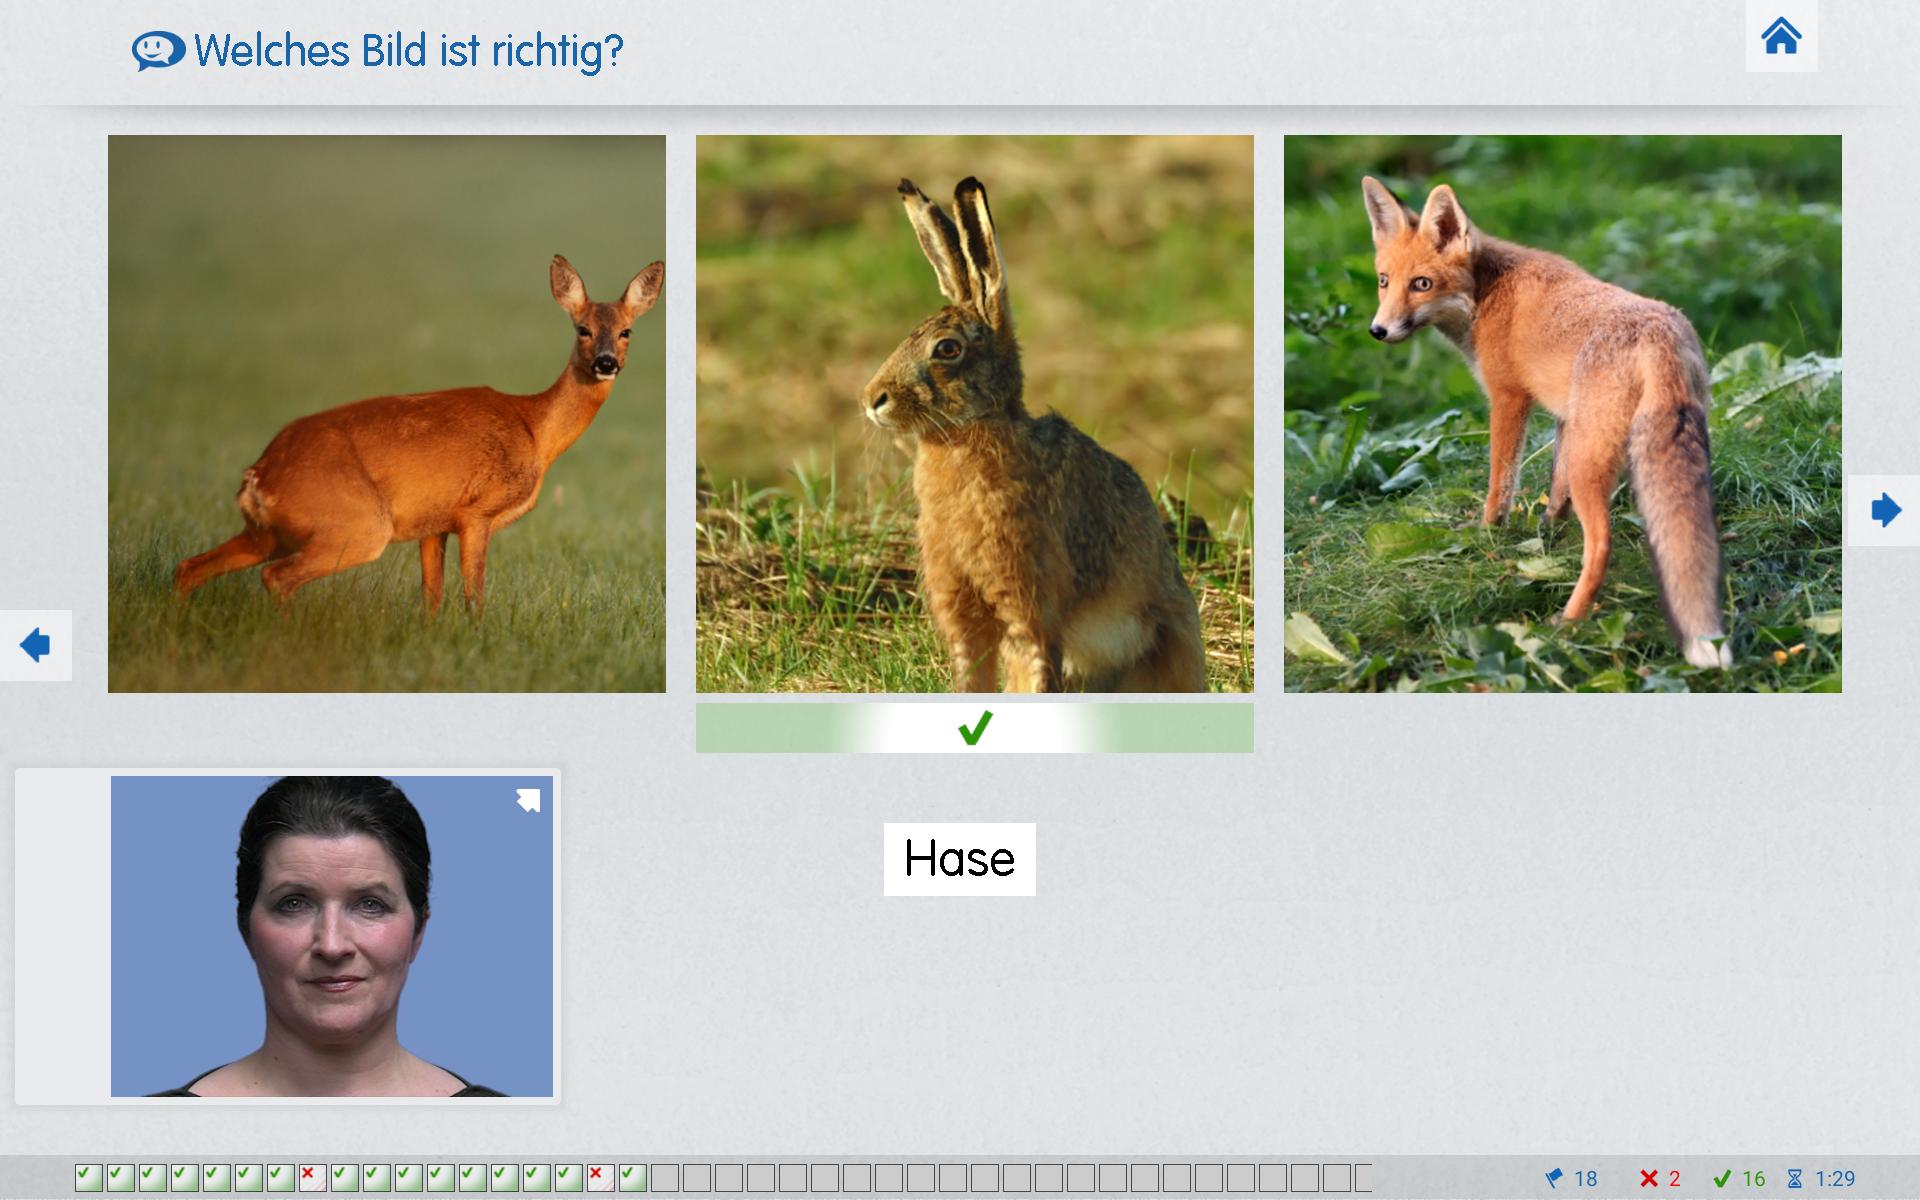Click the last green-checked progress box

click(632, 1178)
